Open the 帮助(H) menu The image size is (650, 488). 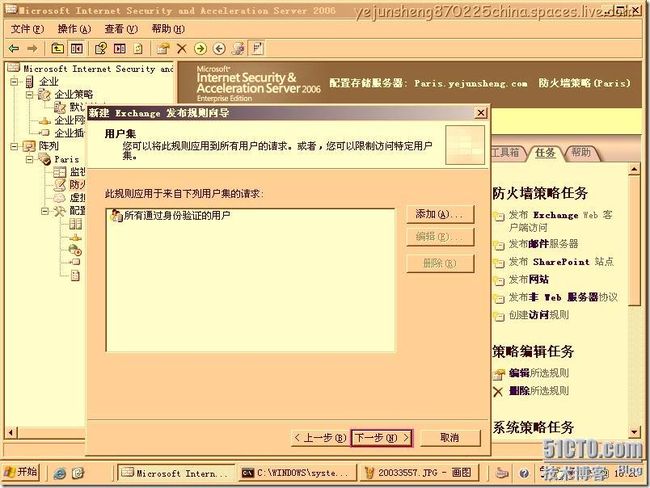[168, 29]
